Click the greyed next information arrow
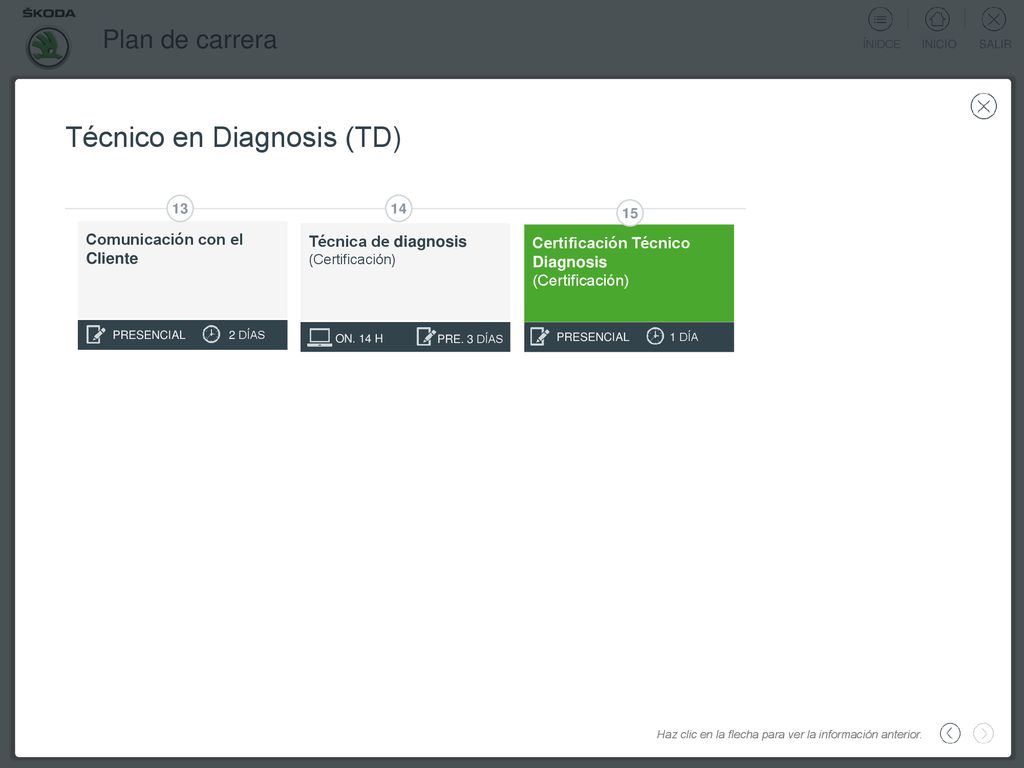This screenshot has width=1024, height=768. (983, 733)
